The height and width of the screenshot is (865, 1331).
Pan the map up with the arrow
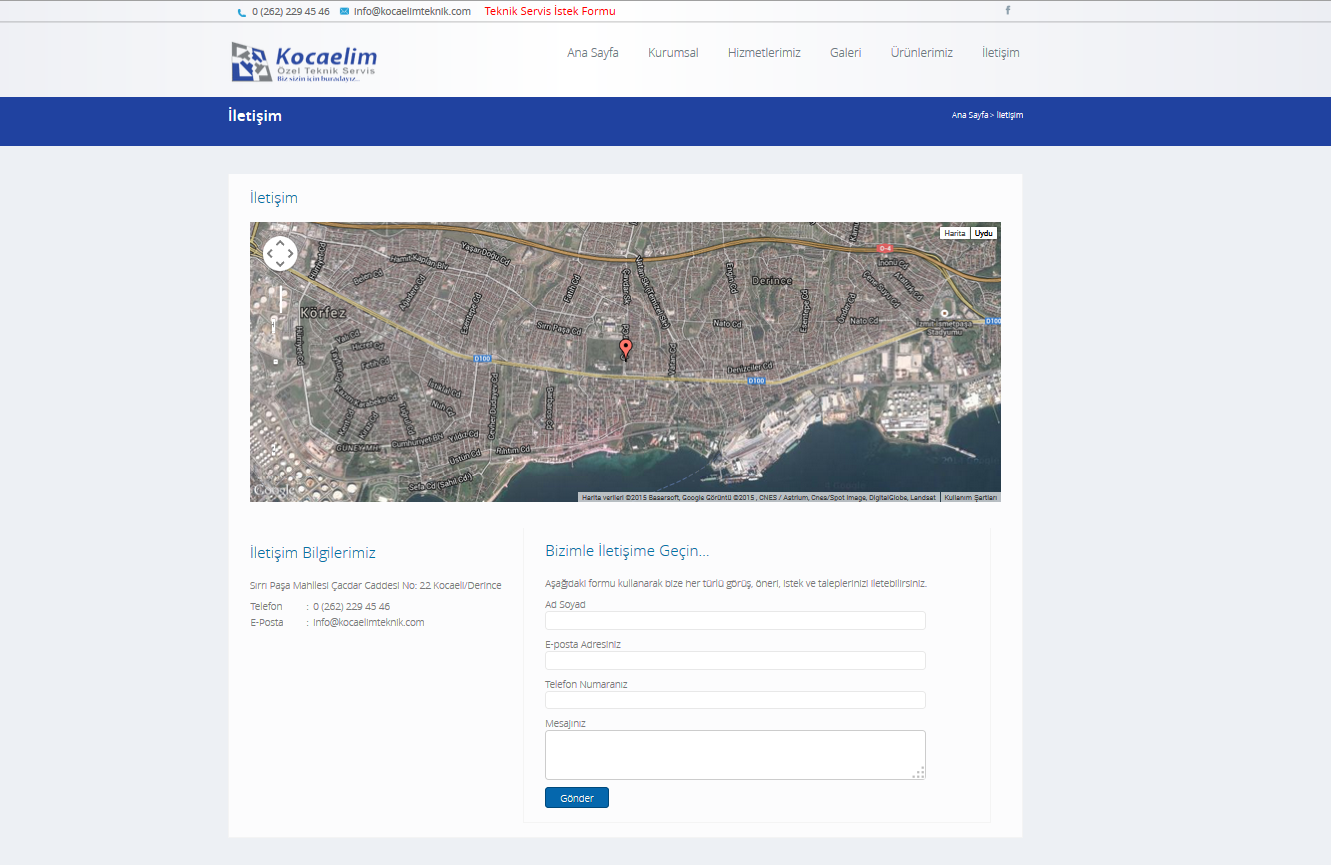coord(280,242)
